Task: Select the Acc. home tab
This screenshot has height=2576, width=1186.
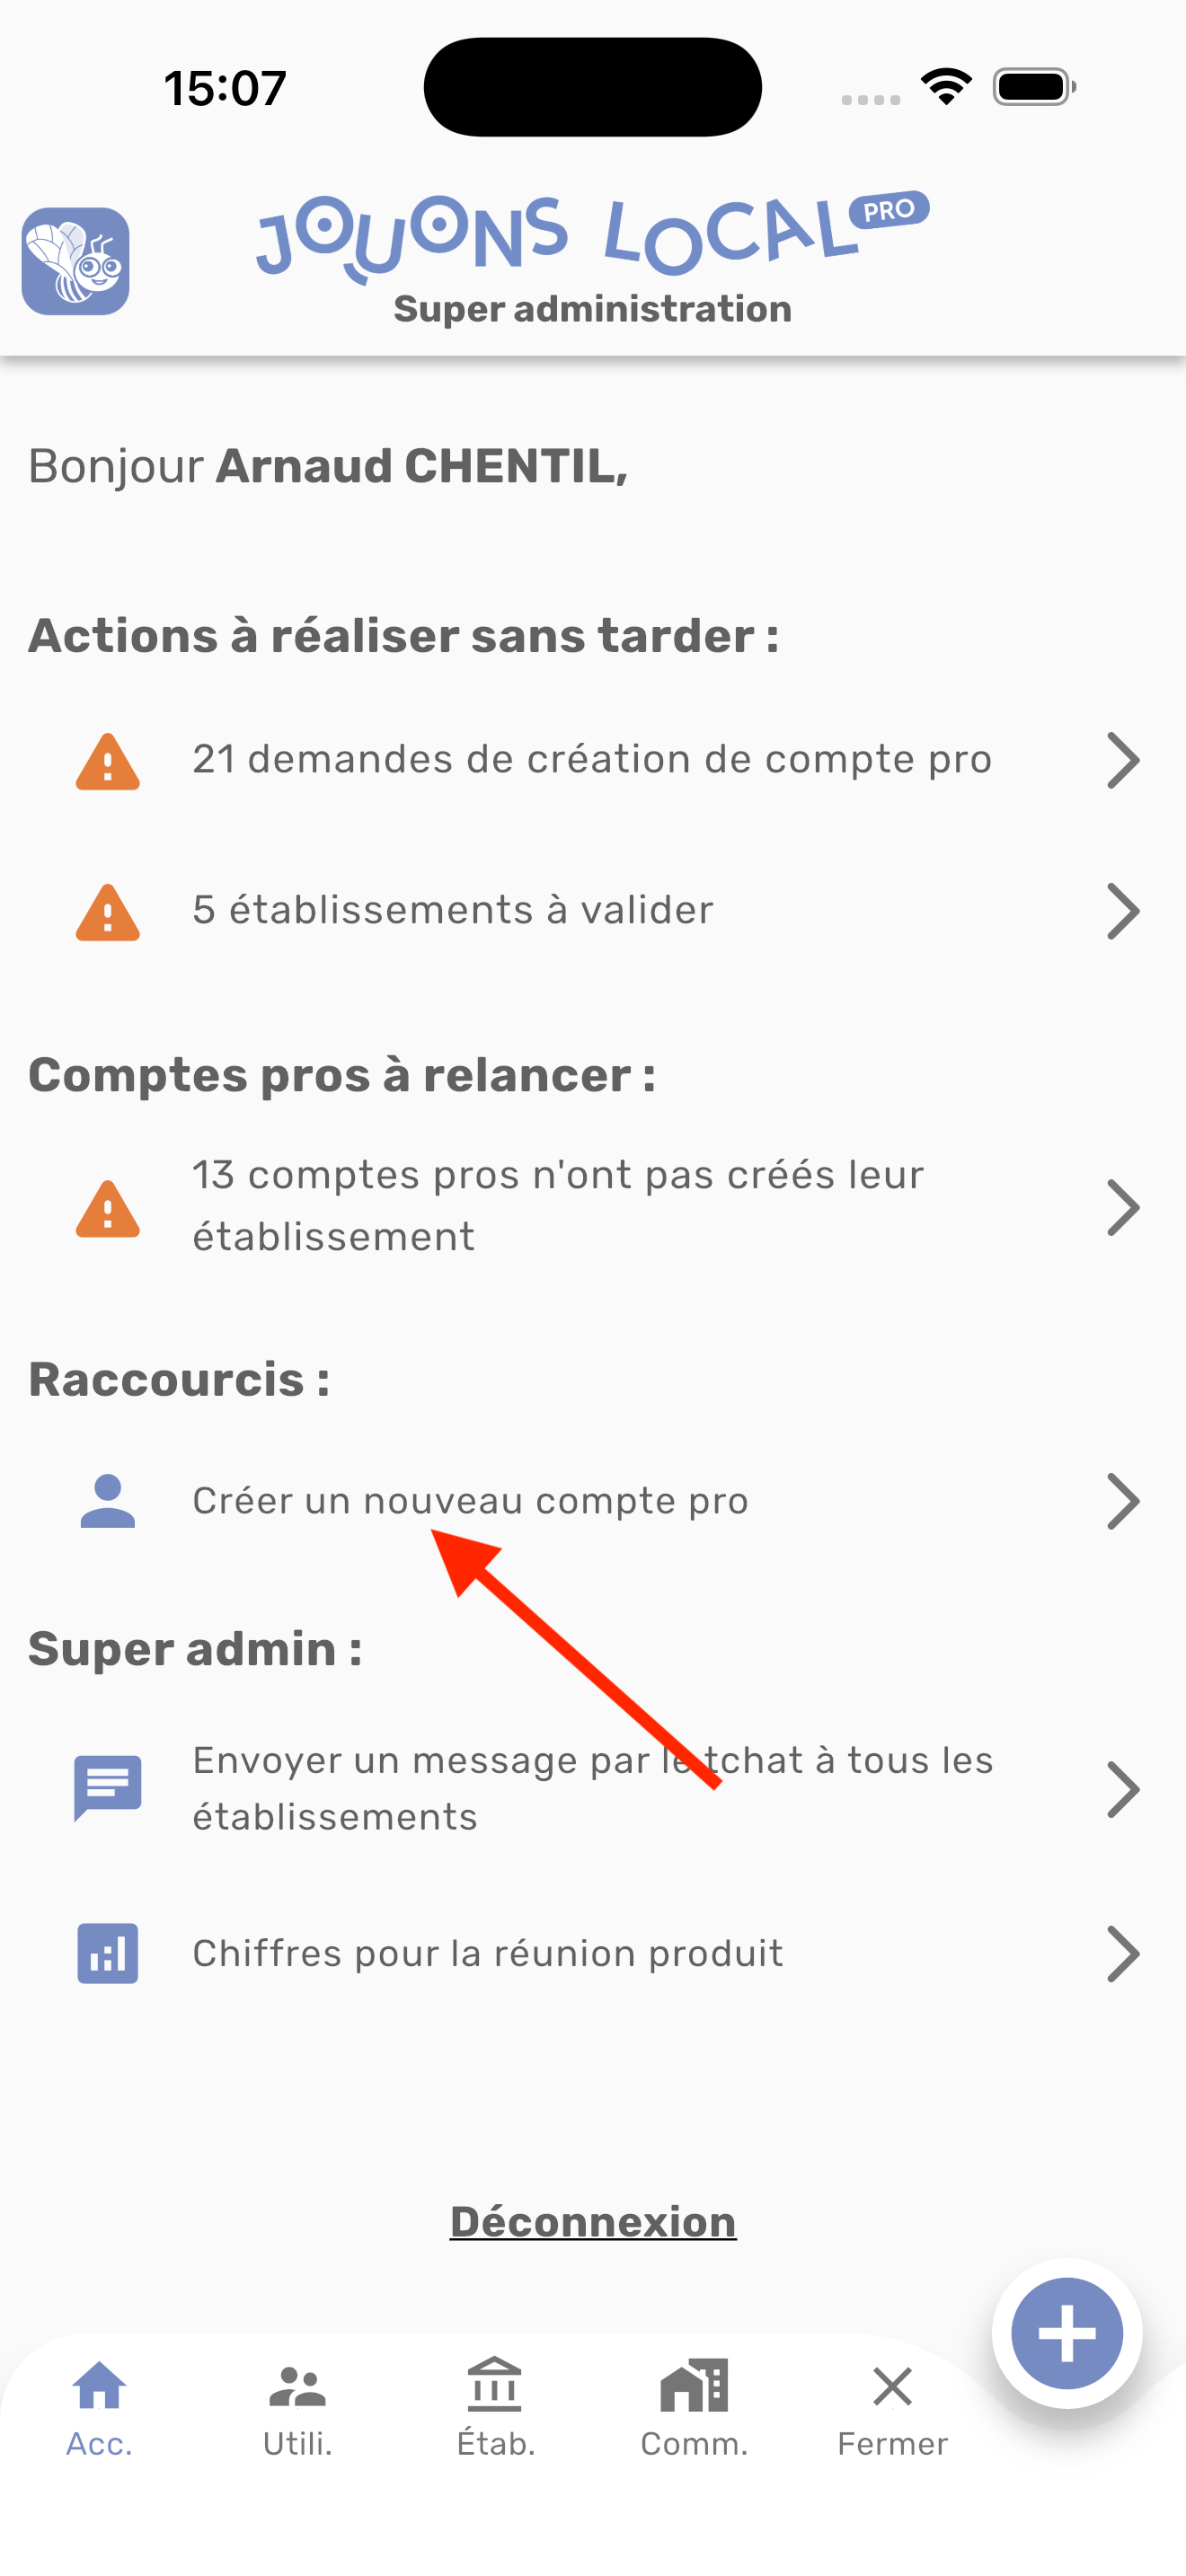Action: [99, 2410]
